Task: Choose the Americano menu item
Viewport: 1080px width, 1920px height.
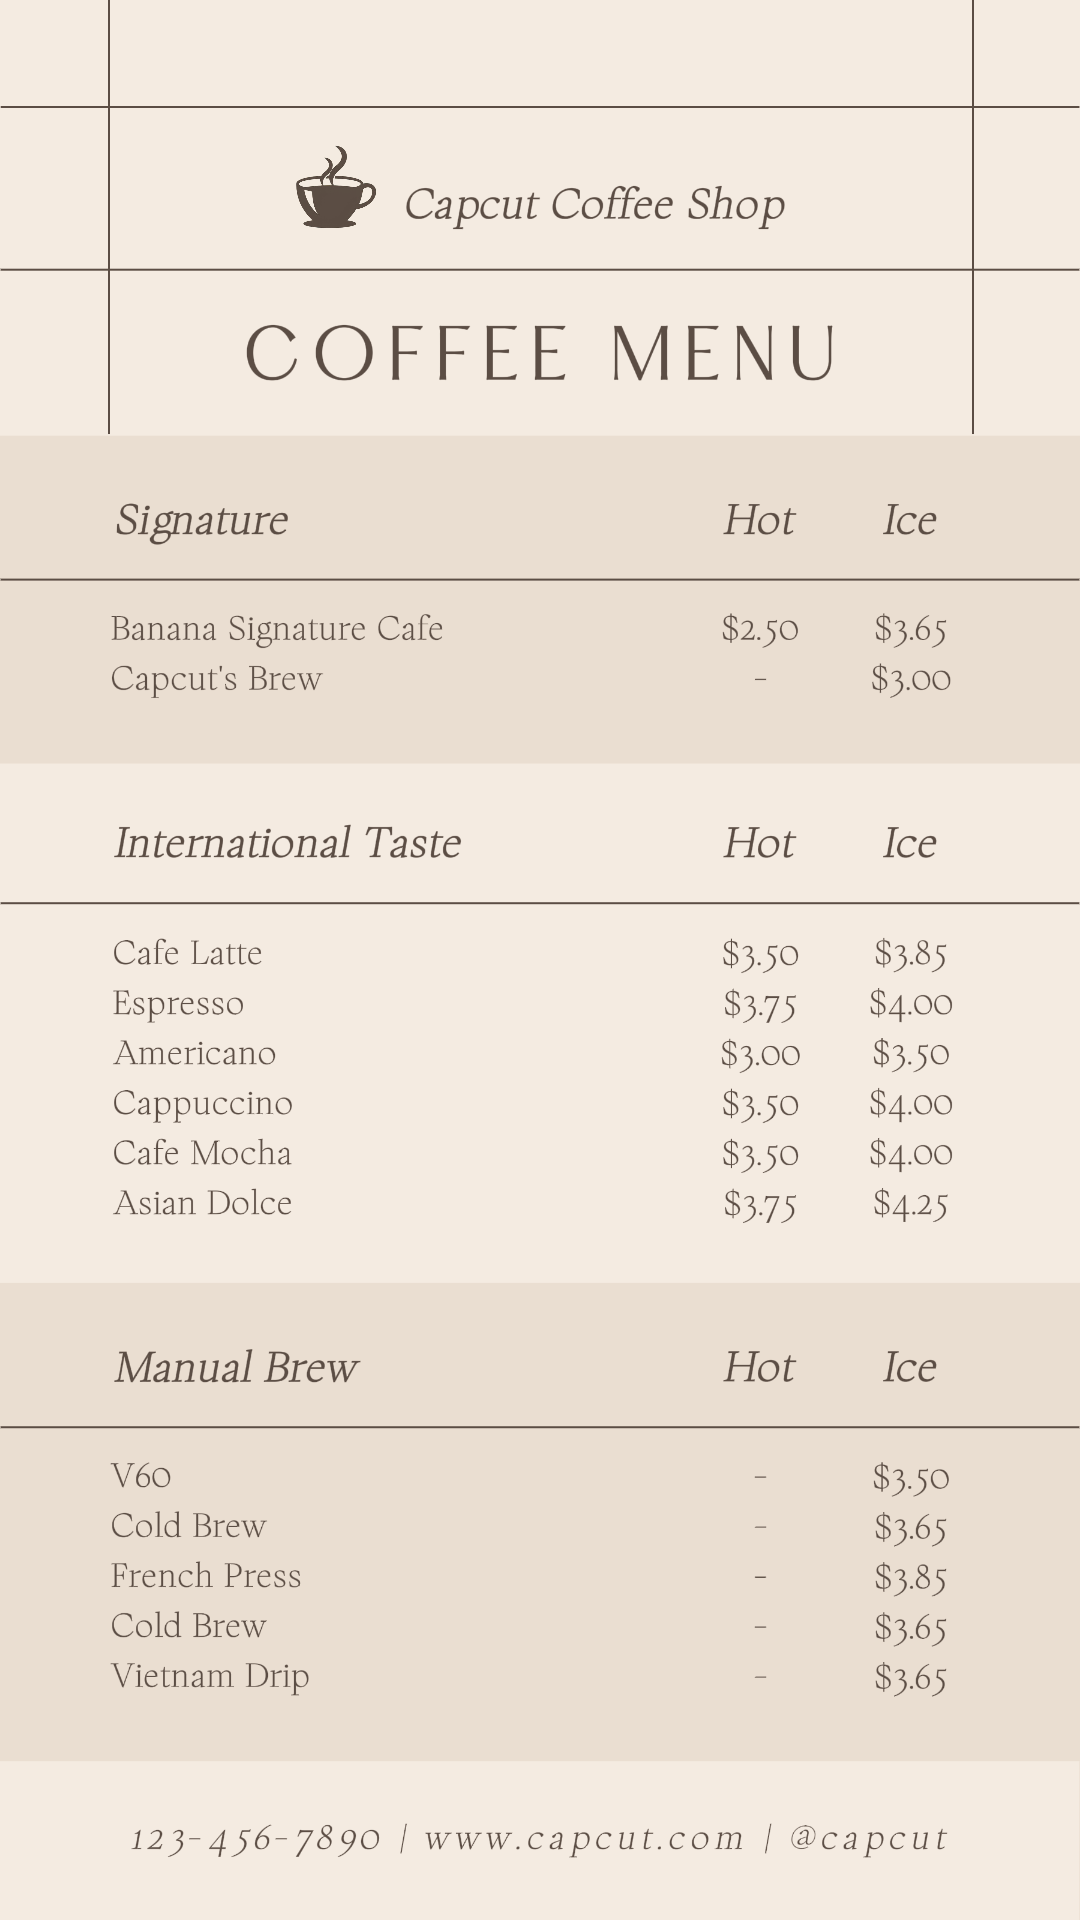Action: [x=195, y=1053]
